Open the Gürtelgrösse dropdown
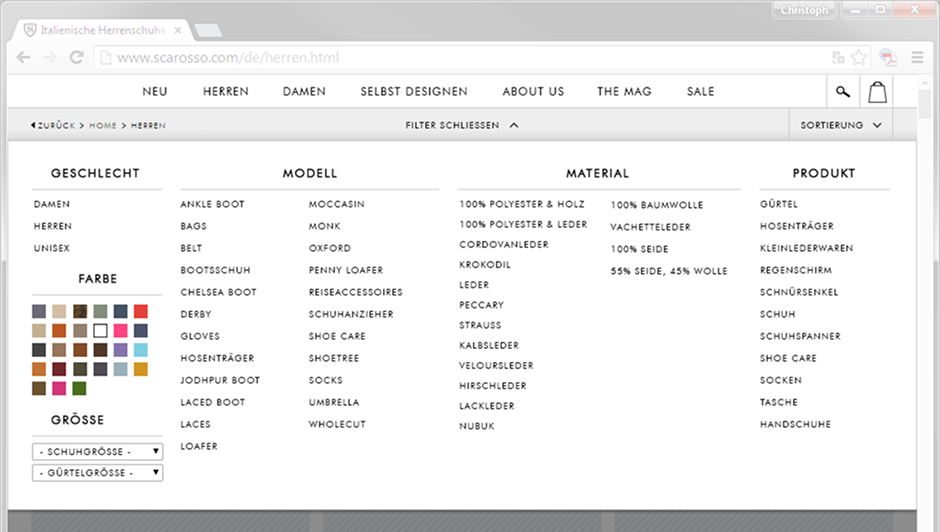The width and height of the screenshot is (940, 532). click(97, 473)
